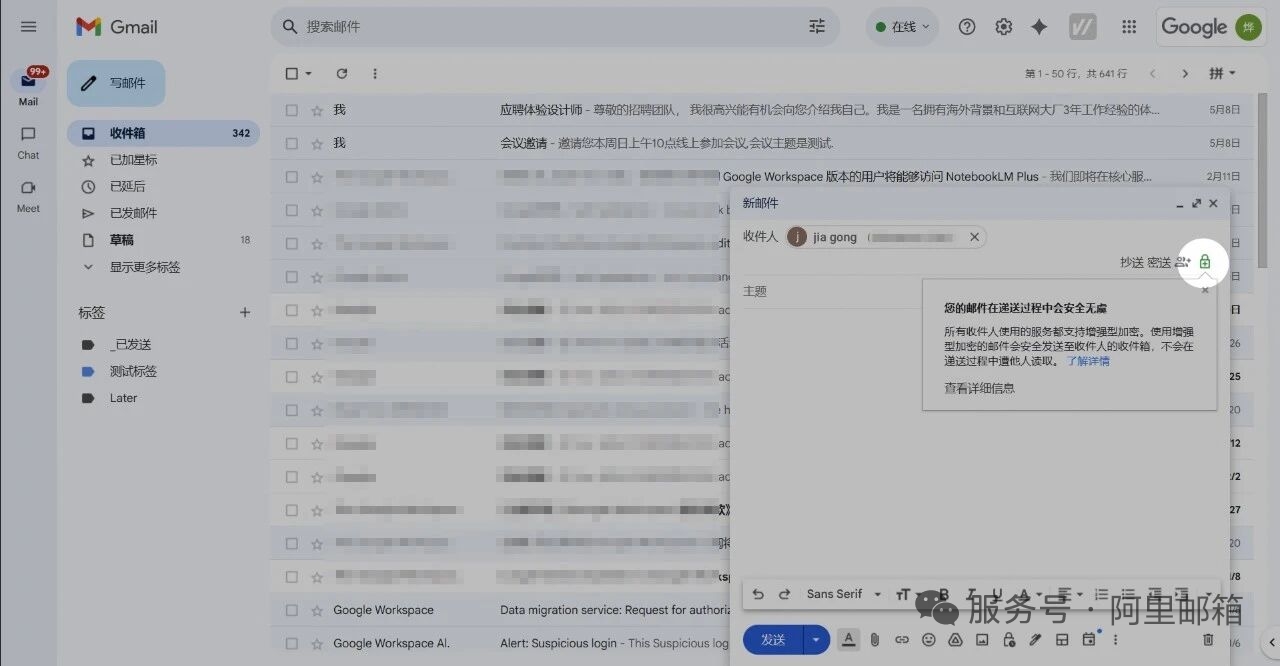Image resolution: width=1280 pixels, height=666 pixels.
Task: Insert an emoji into the email
Action: coord(928,639)
